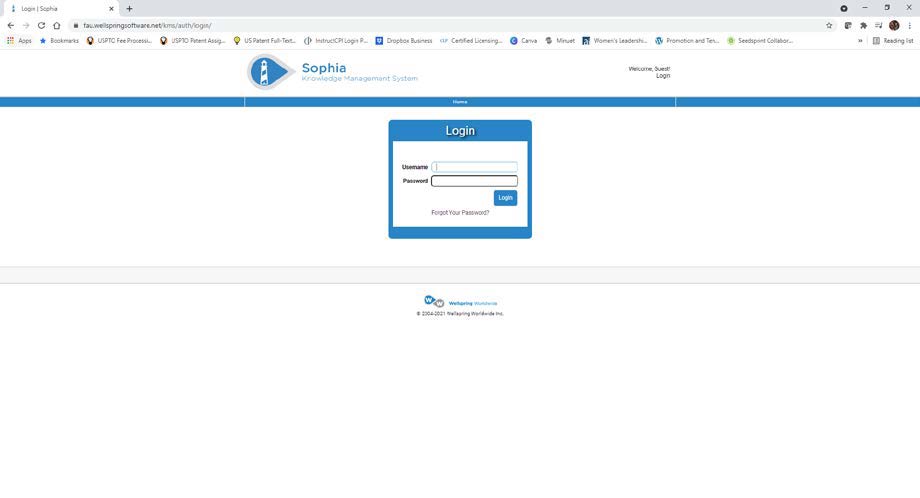Bookmark this page with the star icon
Screen dimensions: 920x498
coord(829,25)
